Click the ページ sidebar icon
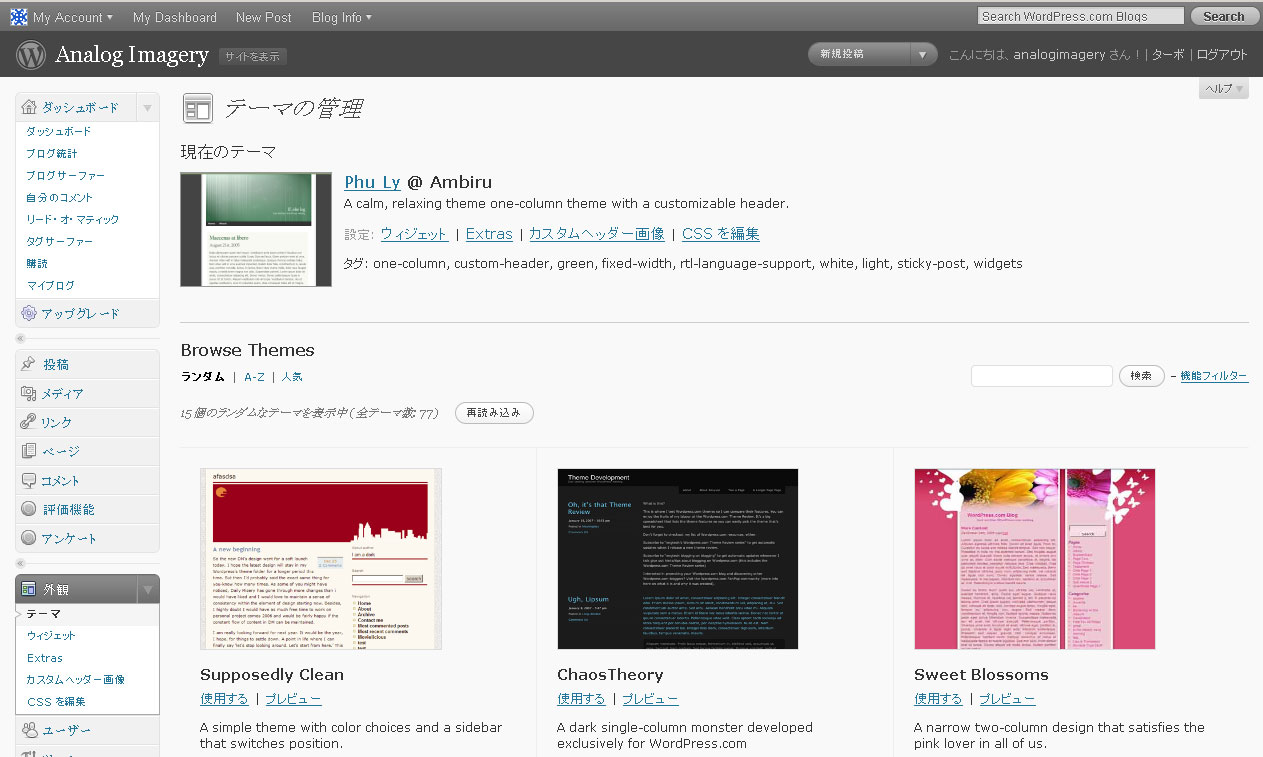 29,451
